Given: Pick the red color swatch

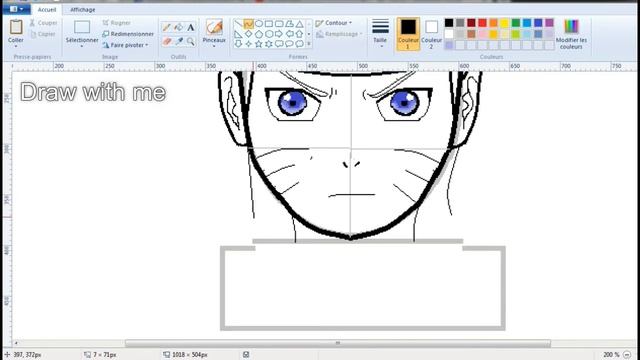Looking at the screenshot, I should click(x=482, y=22).
